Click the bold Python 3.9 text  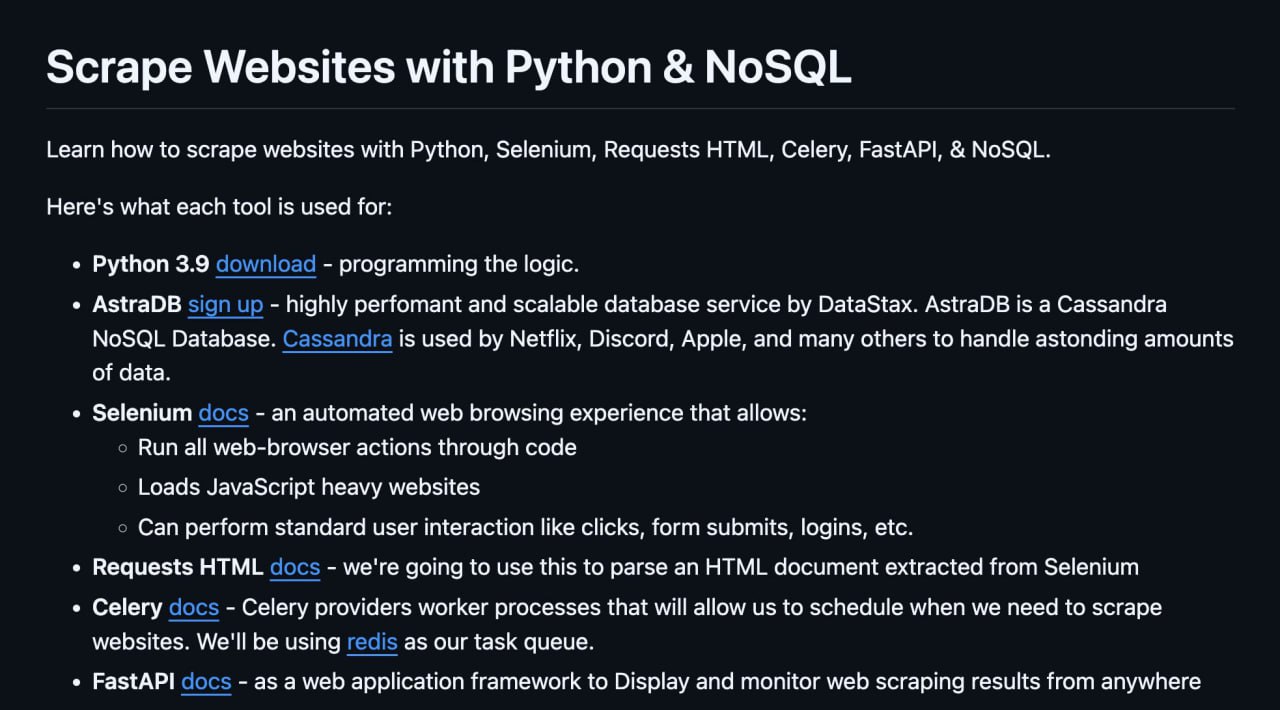[151, 265]
